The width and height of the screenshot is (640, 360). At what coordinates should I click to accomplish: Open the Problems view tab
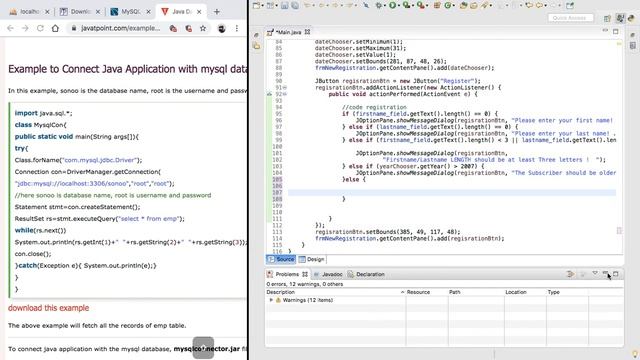pos(287,274)
